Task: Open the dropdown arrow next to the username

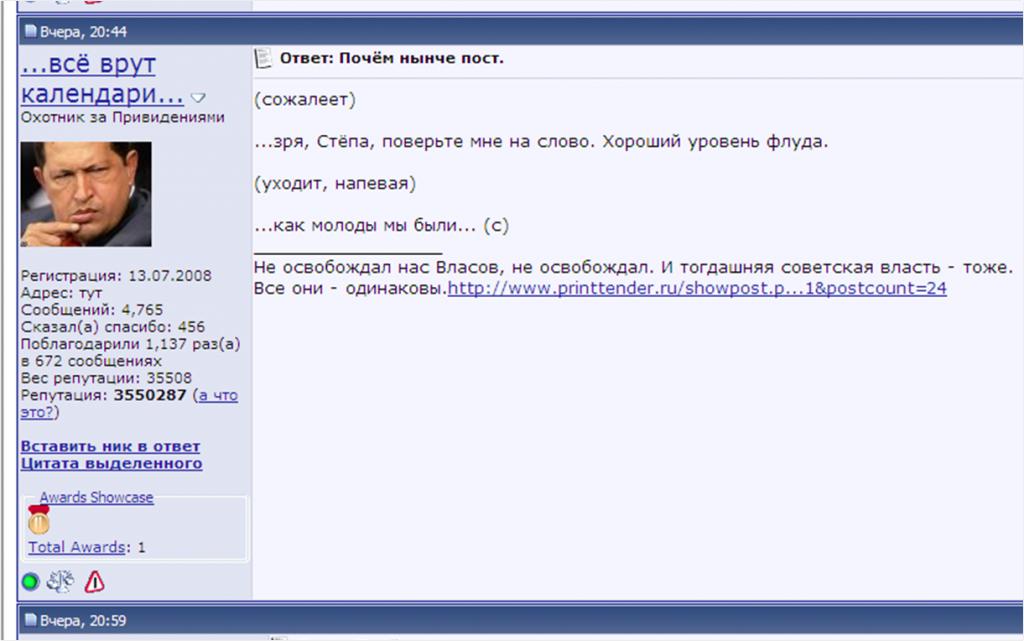Action: coord(198,98)
